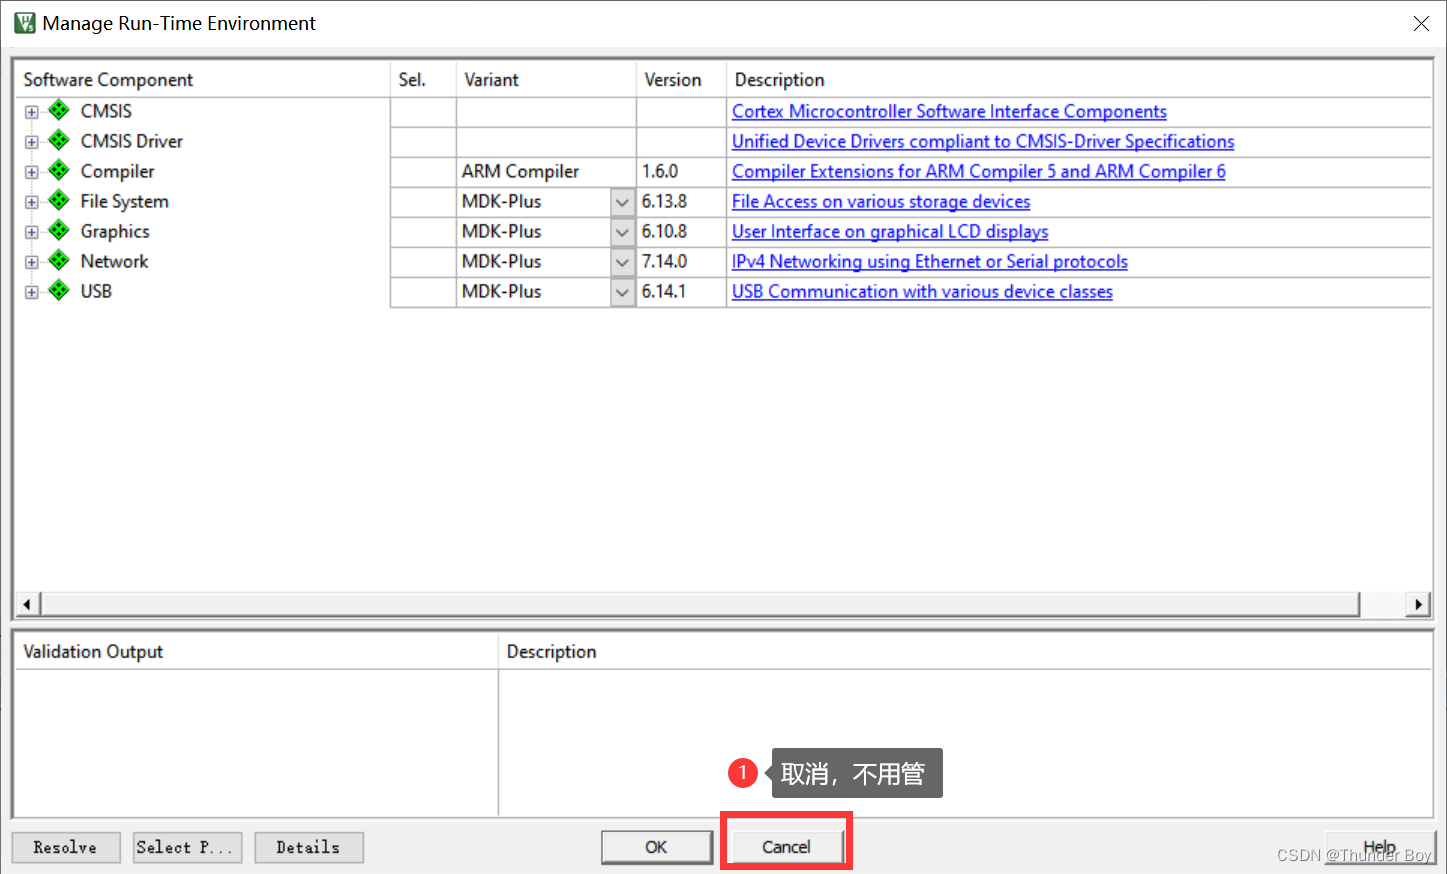Confirm with the OK button
Screen dimensions: 1447x874
point(656,847)
